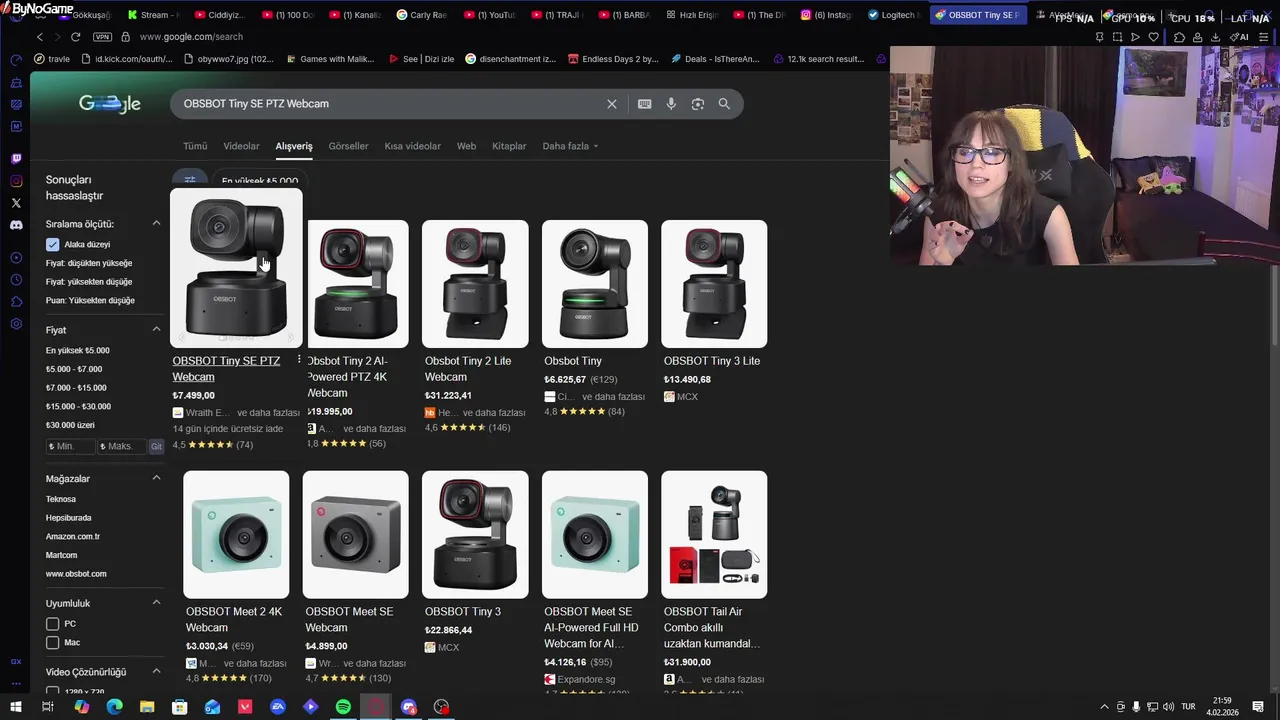Open File Explorer from the taskbar
The width and height of the screenshot is (1280, 720).
pyautogui.click(x=147, y=707)
